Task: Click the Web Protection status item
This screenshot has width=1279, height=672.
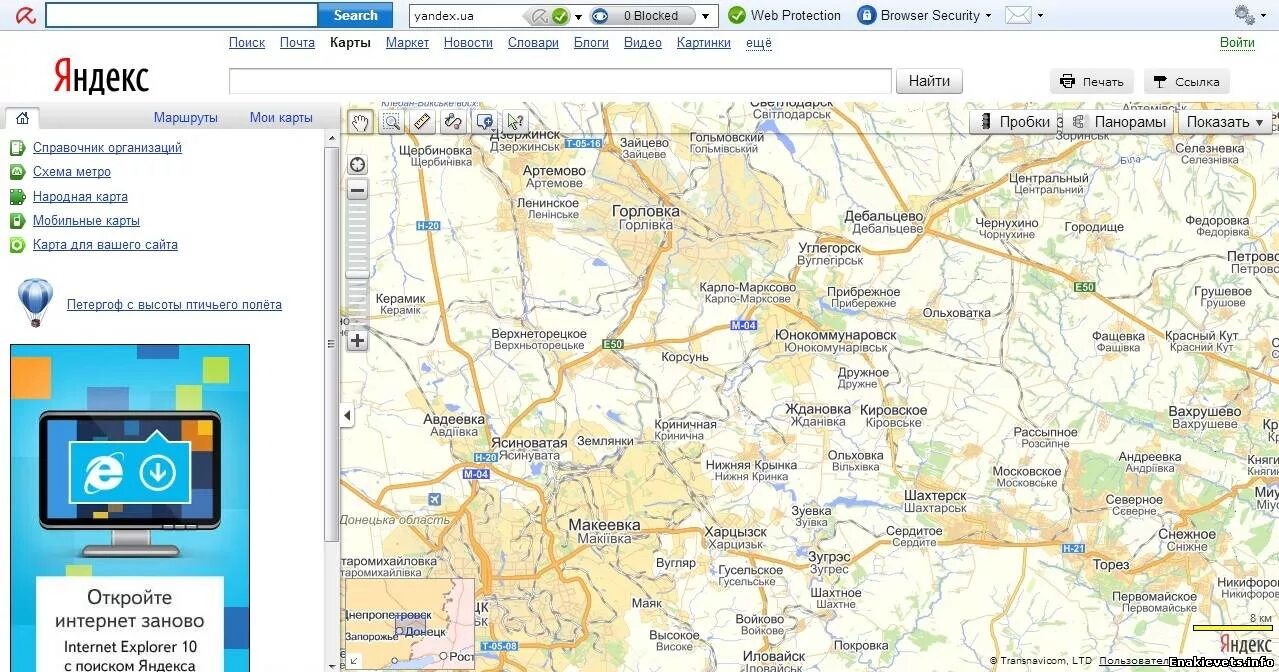Action: pos(784,15)
